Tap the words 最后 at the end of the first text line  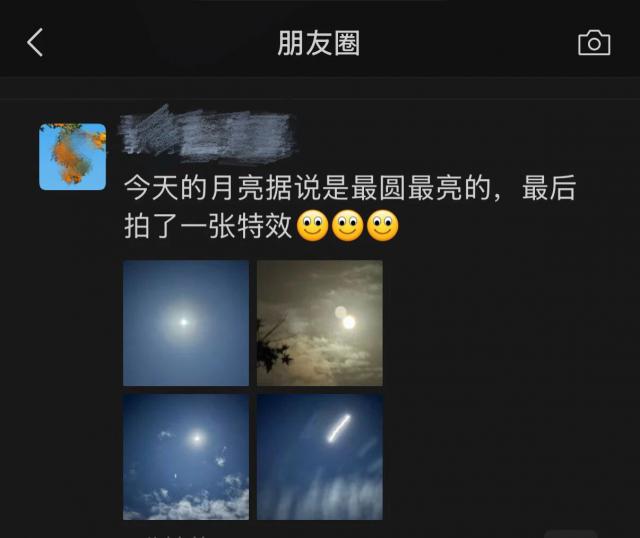click(549, 188)
